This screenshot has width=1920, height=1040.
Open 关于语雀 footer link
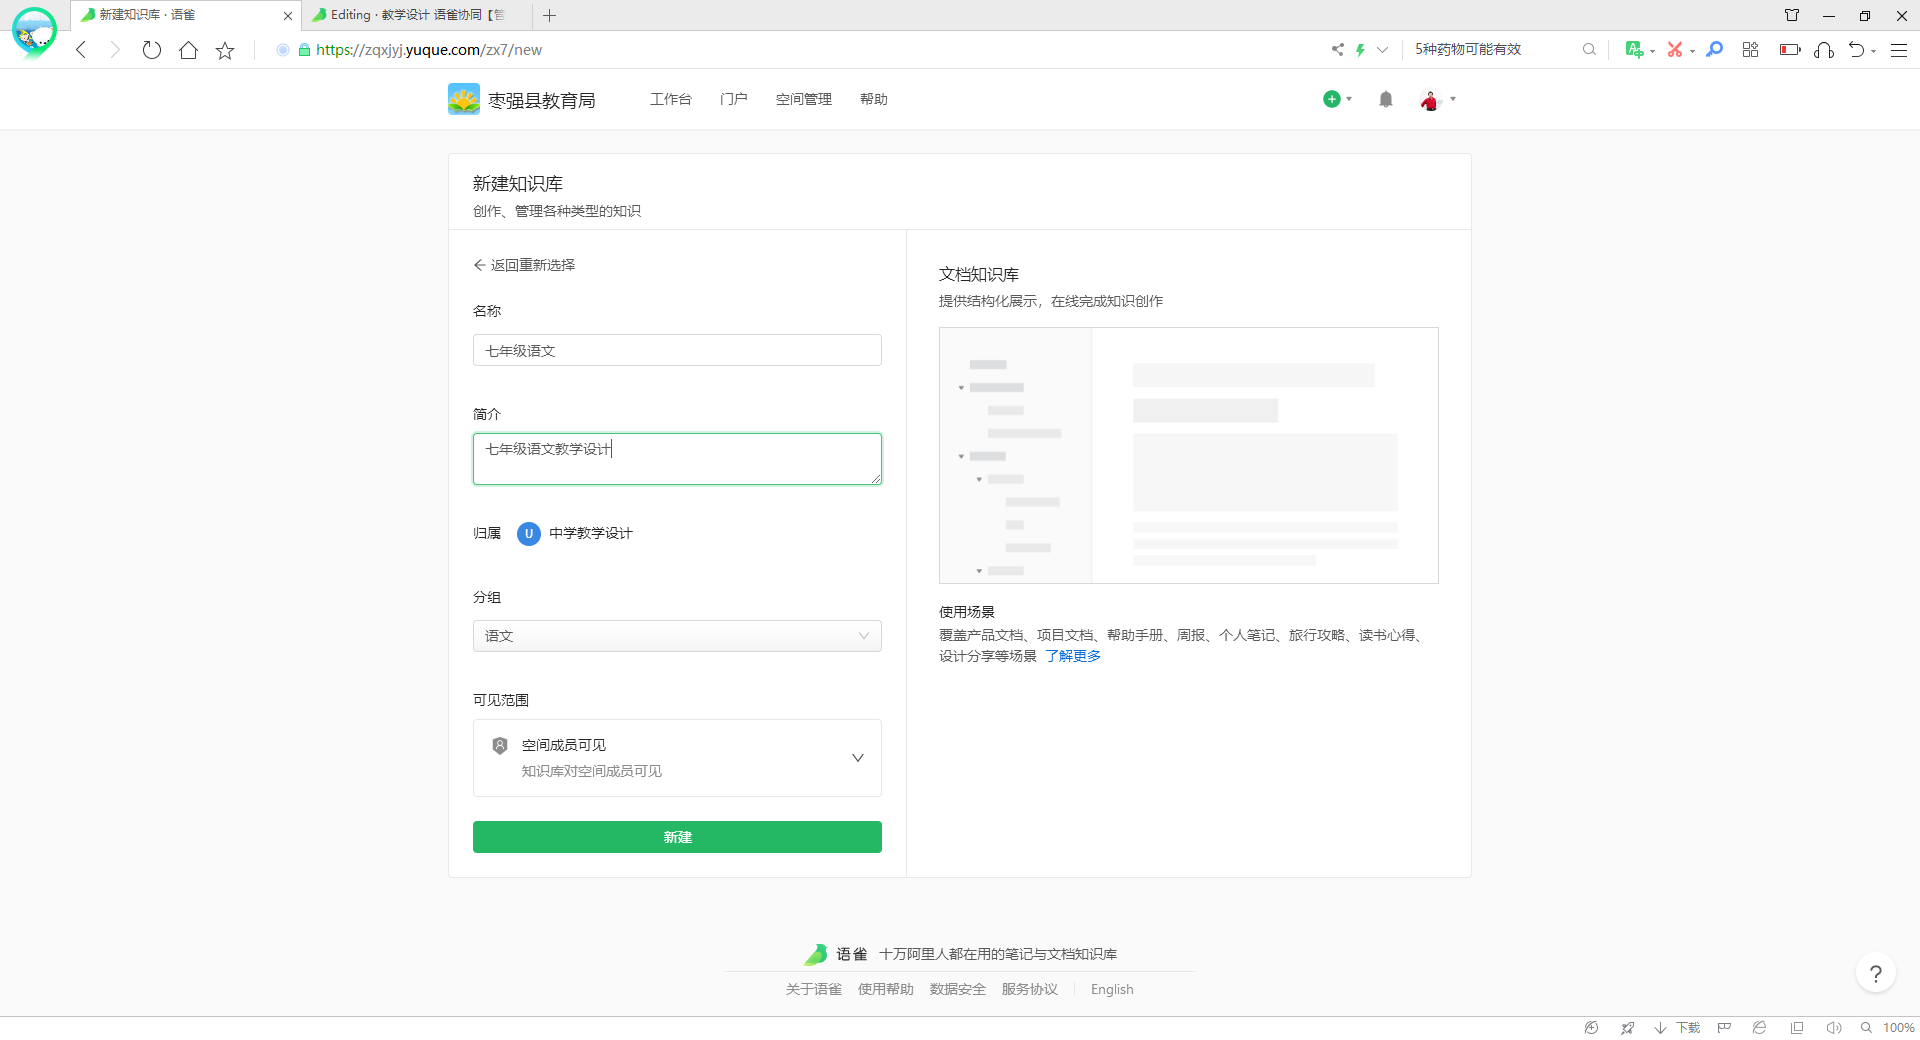(x=813, y=989)
